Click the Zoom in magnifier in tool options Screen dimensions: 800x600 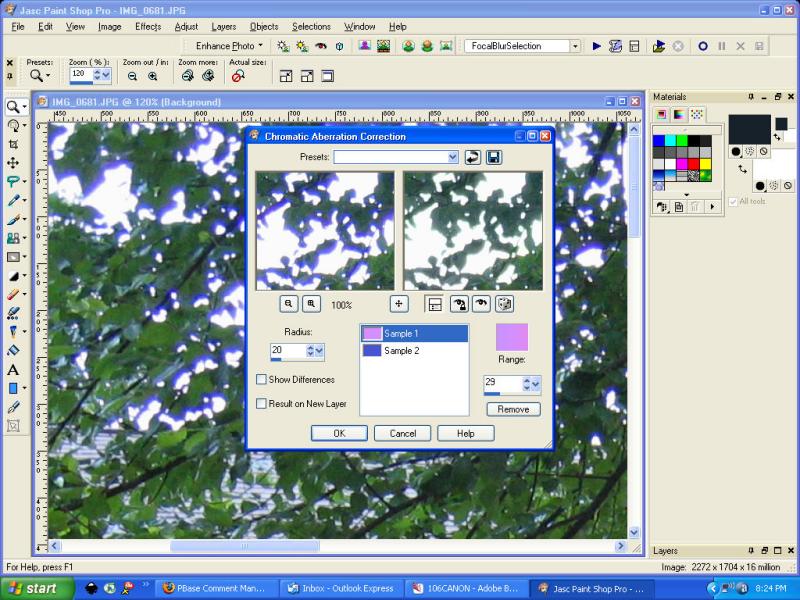pos(153,77)
